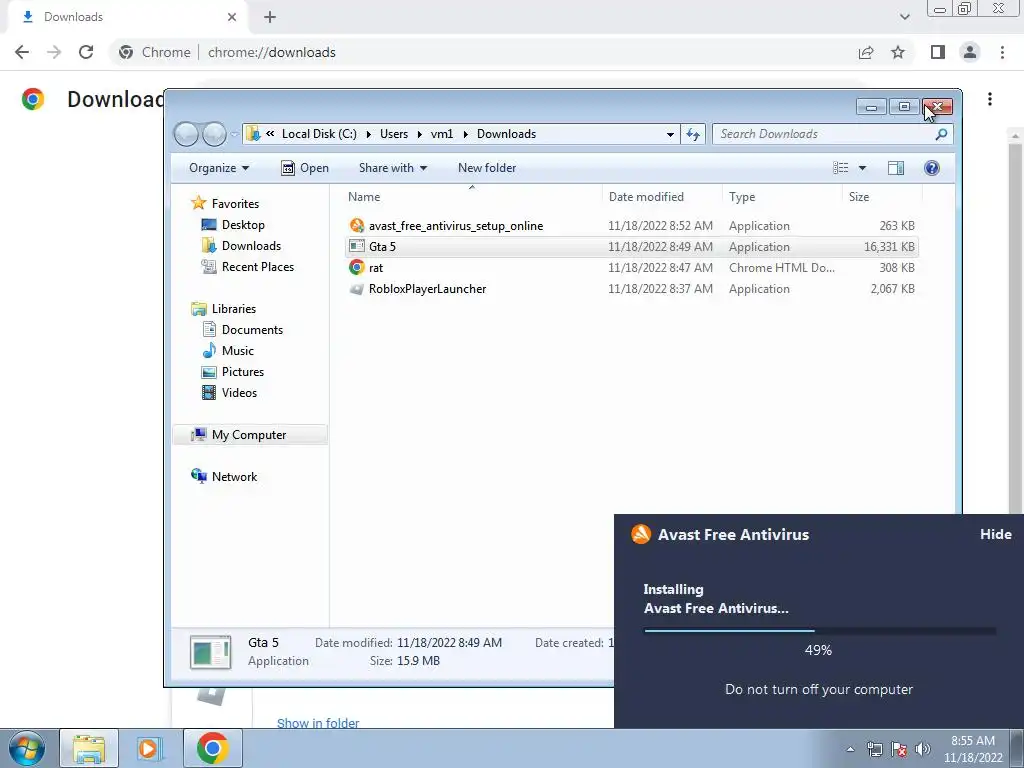Open Desktop in Favorites

tap(243, 225)
